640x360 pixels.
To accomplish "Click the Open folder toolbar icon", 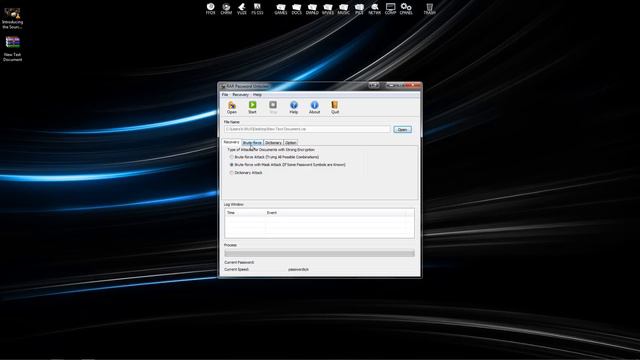I will click(x=232, y=107).
